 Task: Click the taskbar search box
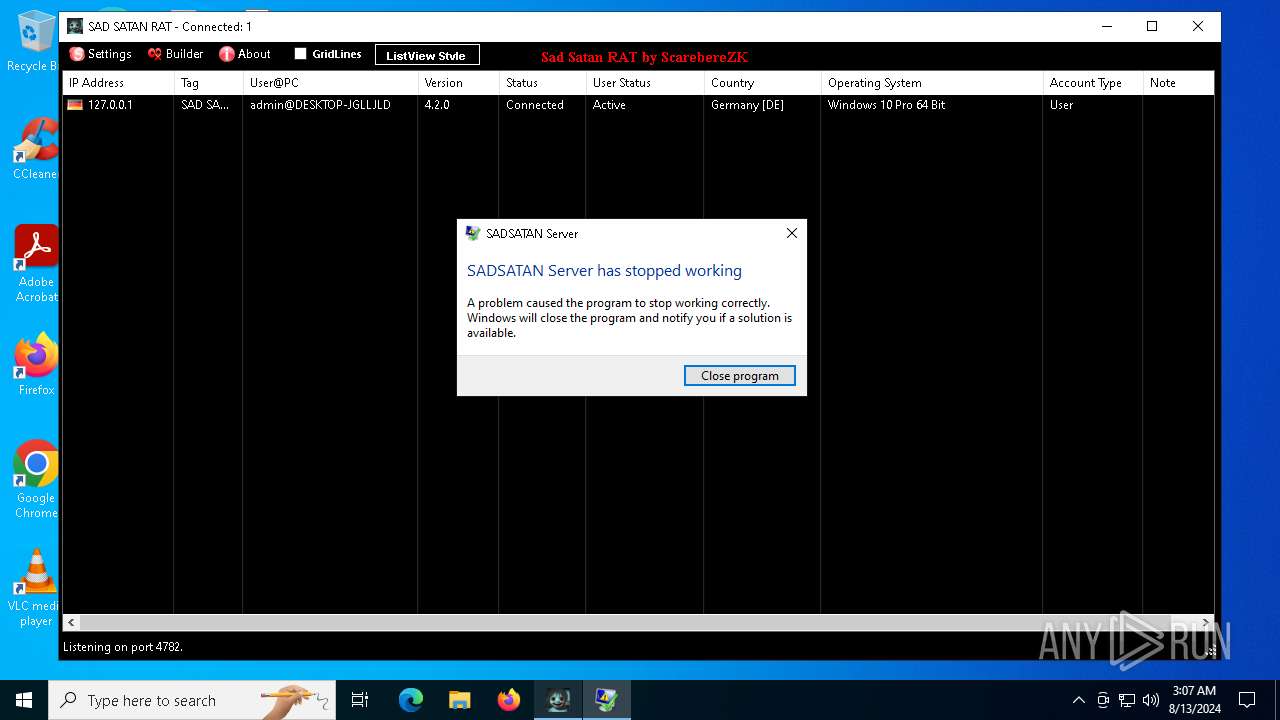192,700
